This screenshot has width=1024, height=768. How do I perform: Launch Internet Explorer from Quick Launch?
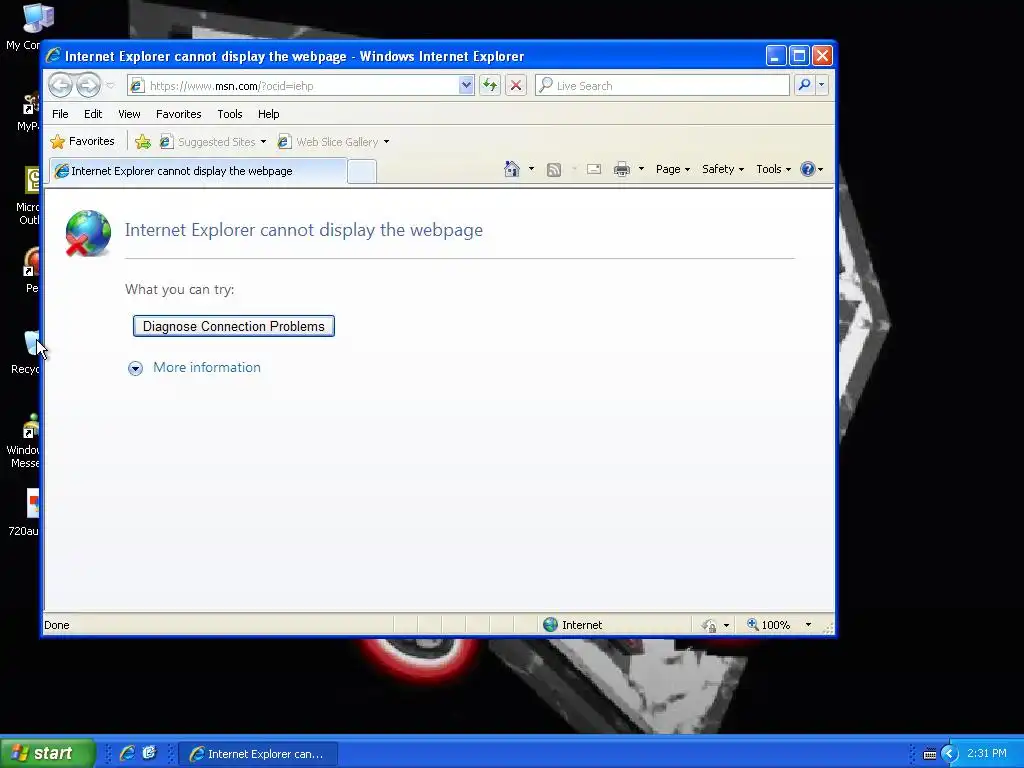(127, 753)
